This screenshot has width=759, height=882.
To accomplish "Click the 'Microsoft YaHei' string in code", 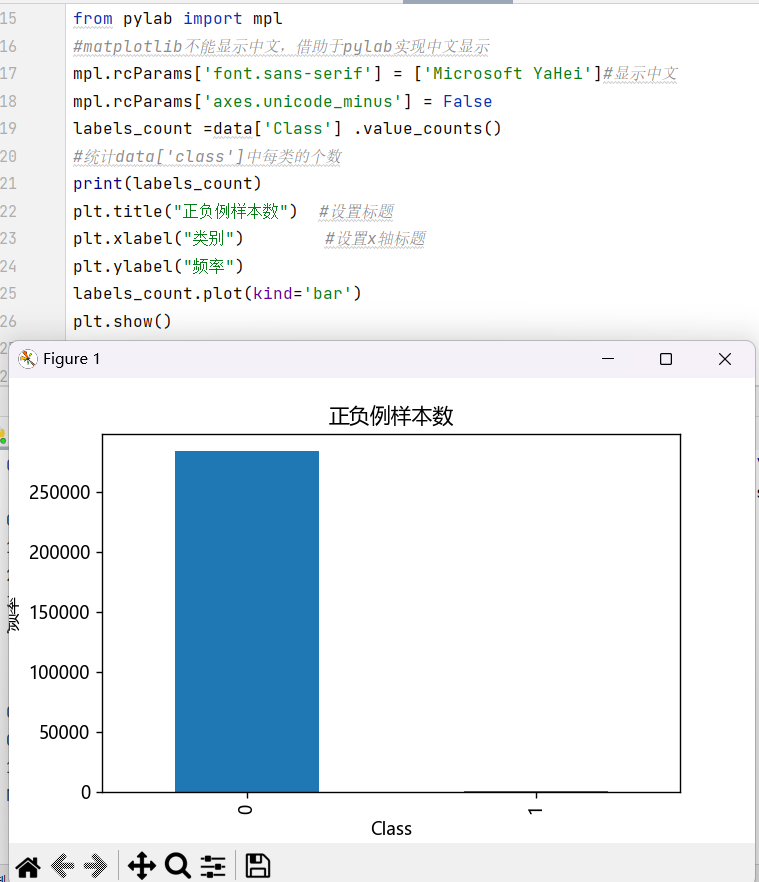I will tap(508, 74).
